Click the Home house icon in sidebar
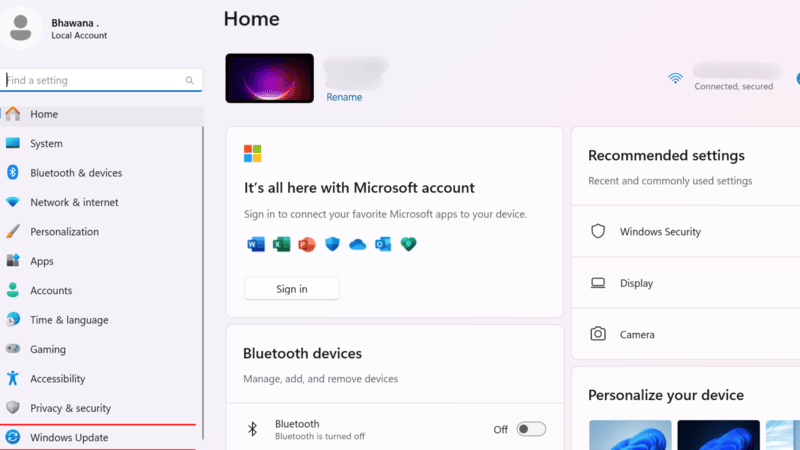800x450 pixels. (13, 114)
